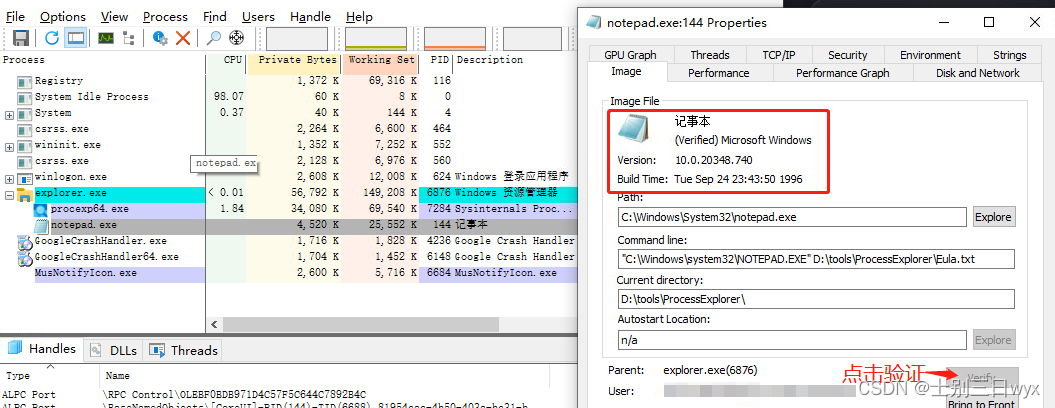Click the wininit.exe process icon

(25, 146)
